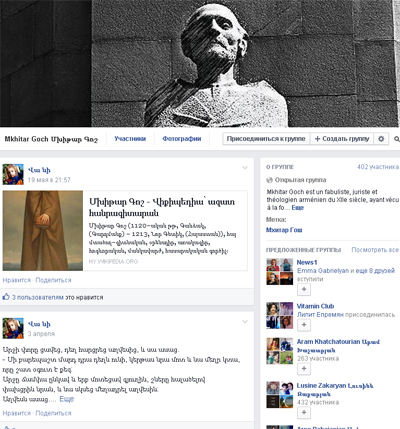Click the 263 участника count text
400x429 pixels.
click(x=318, y=358)
